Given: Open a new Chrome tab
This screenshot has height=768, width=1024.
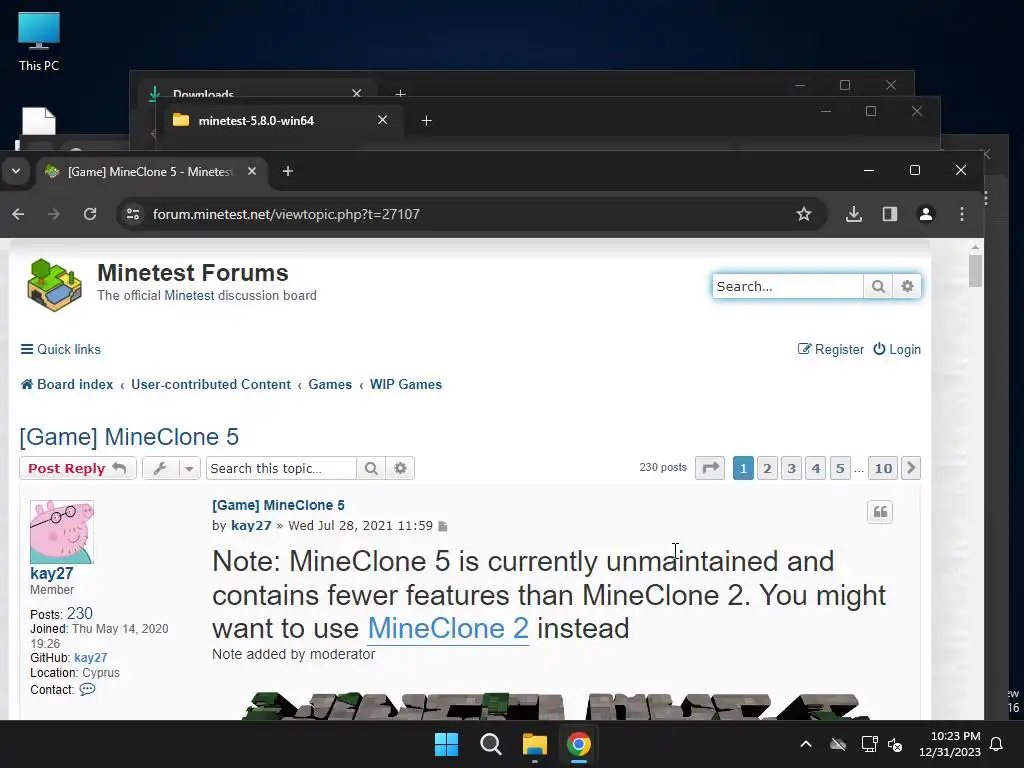Looking at the screenshot, I should pos(287,171).
